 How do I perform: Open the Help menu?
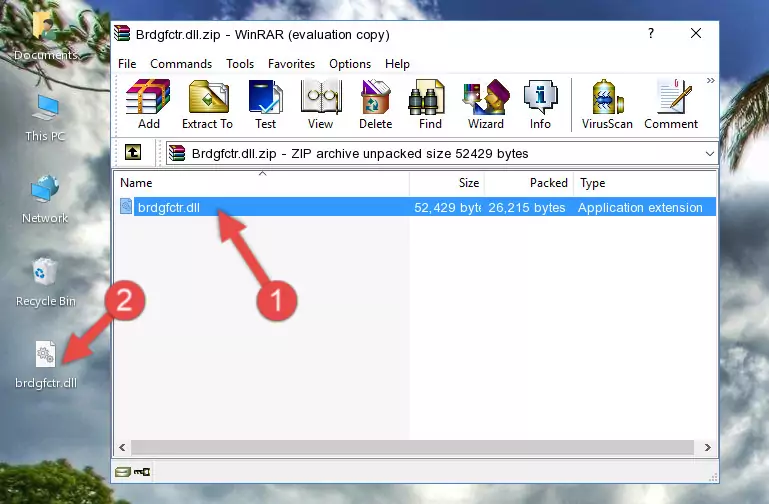pos(397,64)
